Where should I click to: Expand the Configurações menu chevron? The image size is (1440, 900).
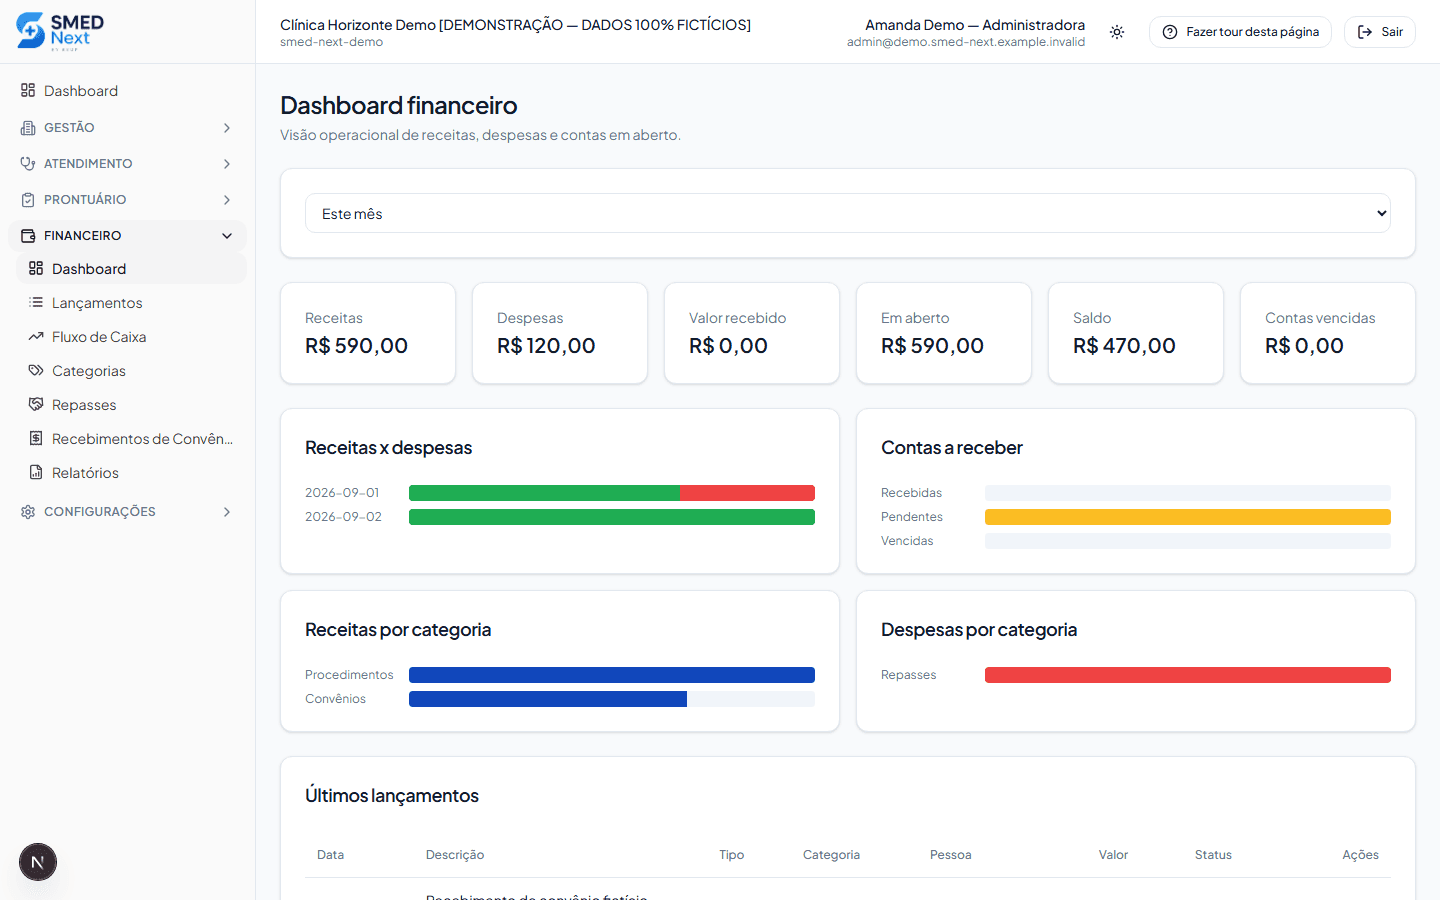point(227,512)
